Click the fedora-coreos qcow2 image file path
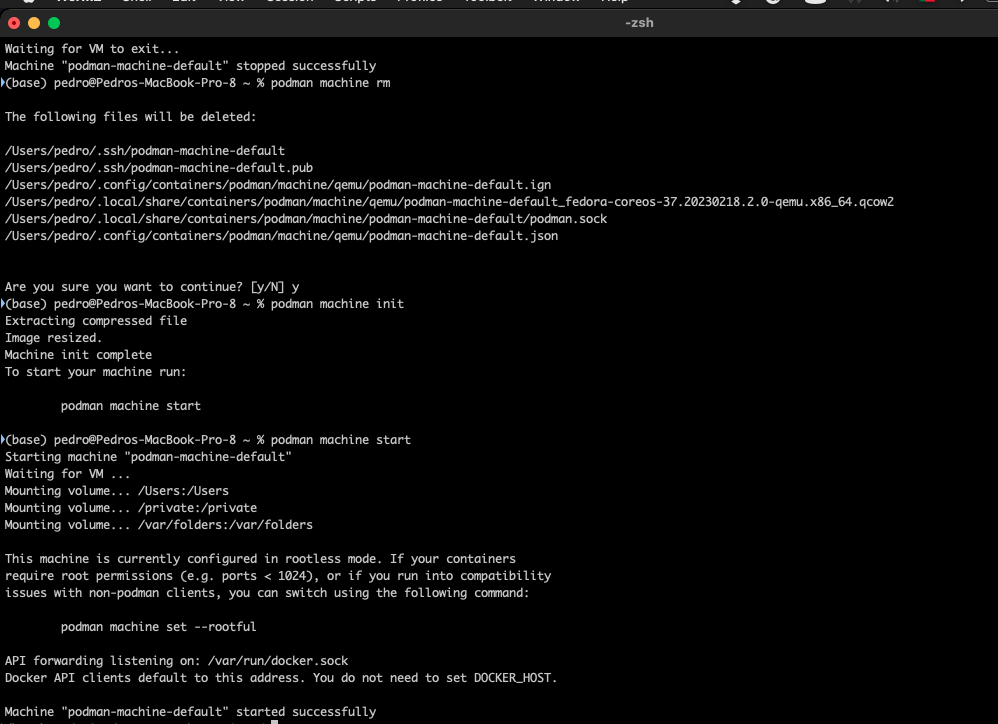Screen dimensions: 998x724 click(449, 202)
